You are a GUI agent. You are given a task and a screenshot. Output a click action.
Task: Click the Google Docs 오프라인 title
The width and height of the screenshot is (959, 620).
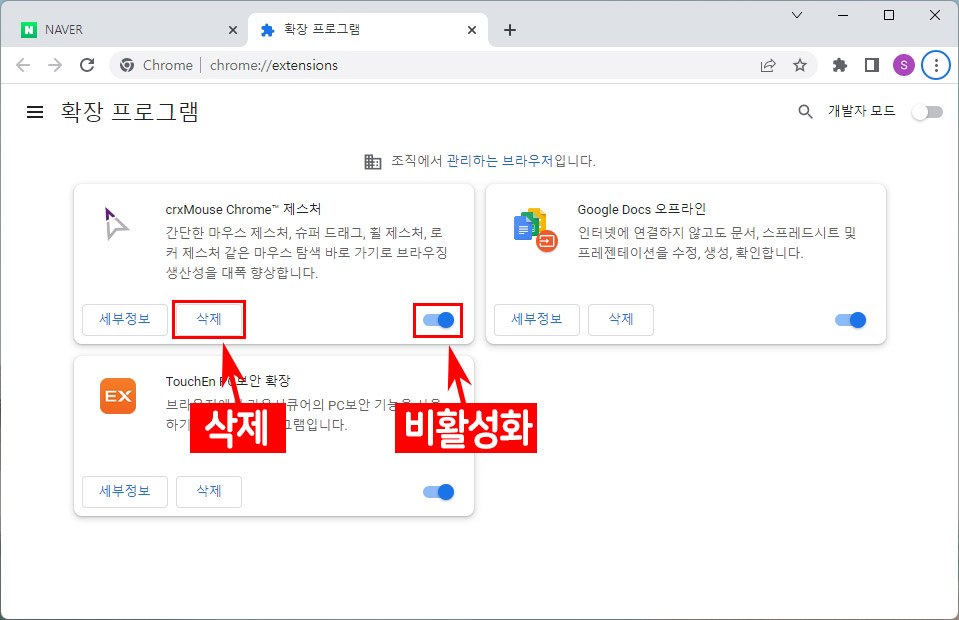(642, 209)
